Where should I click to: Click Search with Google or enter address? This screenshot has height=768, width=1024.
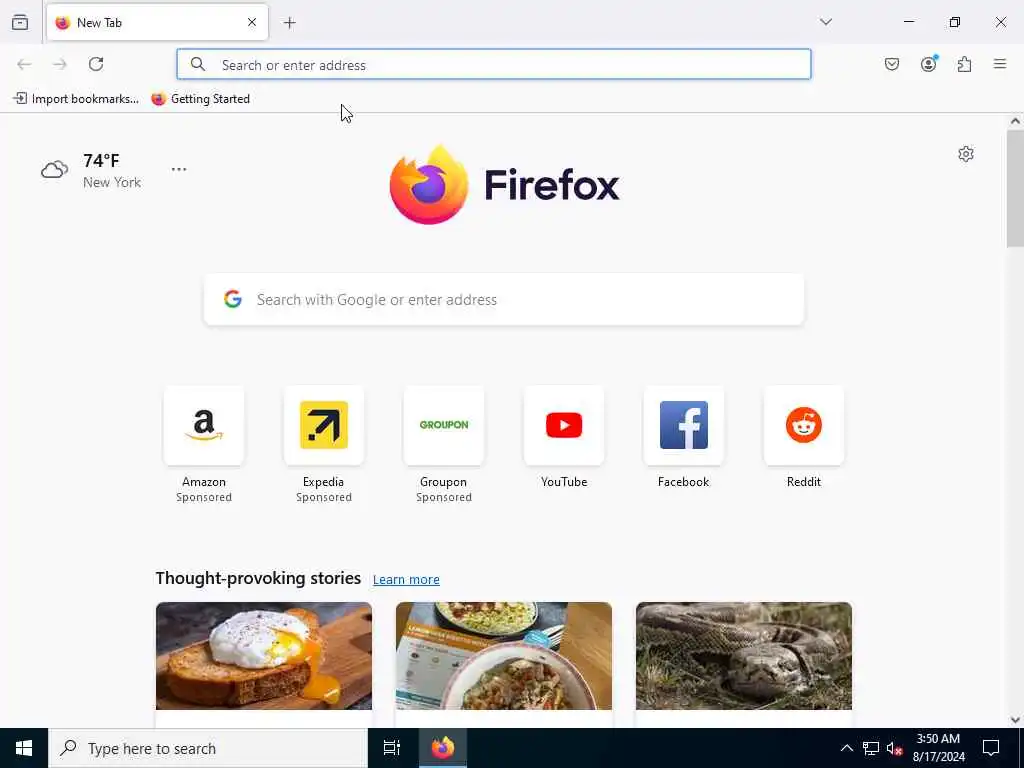(x=504, y=299)
